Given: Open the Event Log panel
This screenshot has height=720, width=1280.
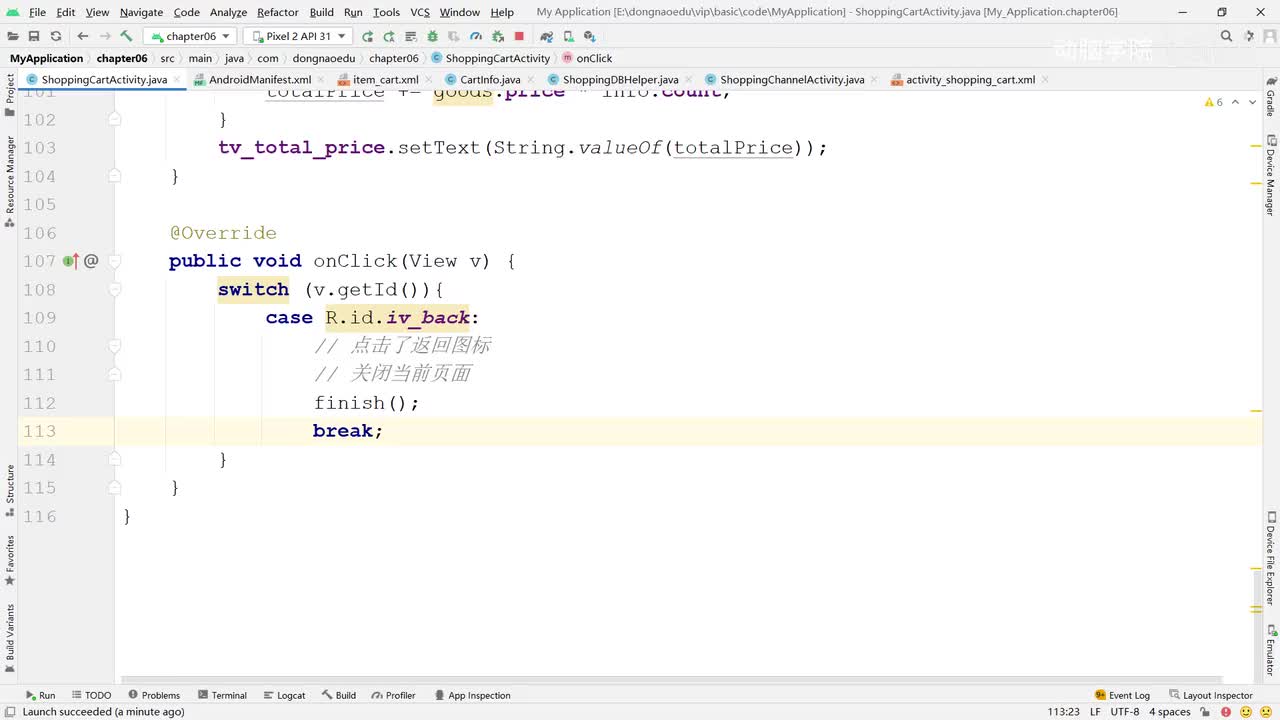Looking at the screenshot, I should click(1122, 695).
